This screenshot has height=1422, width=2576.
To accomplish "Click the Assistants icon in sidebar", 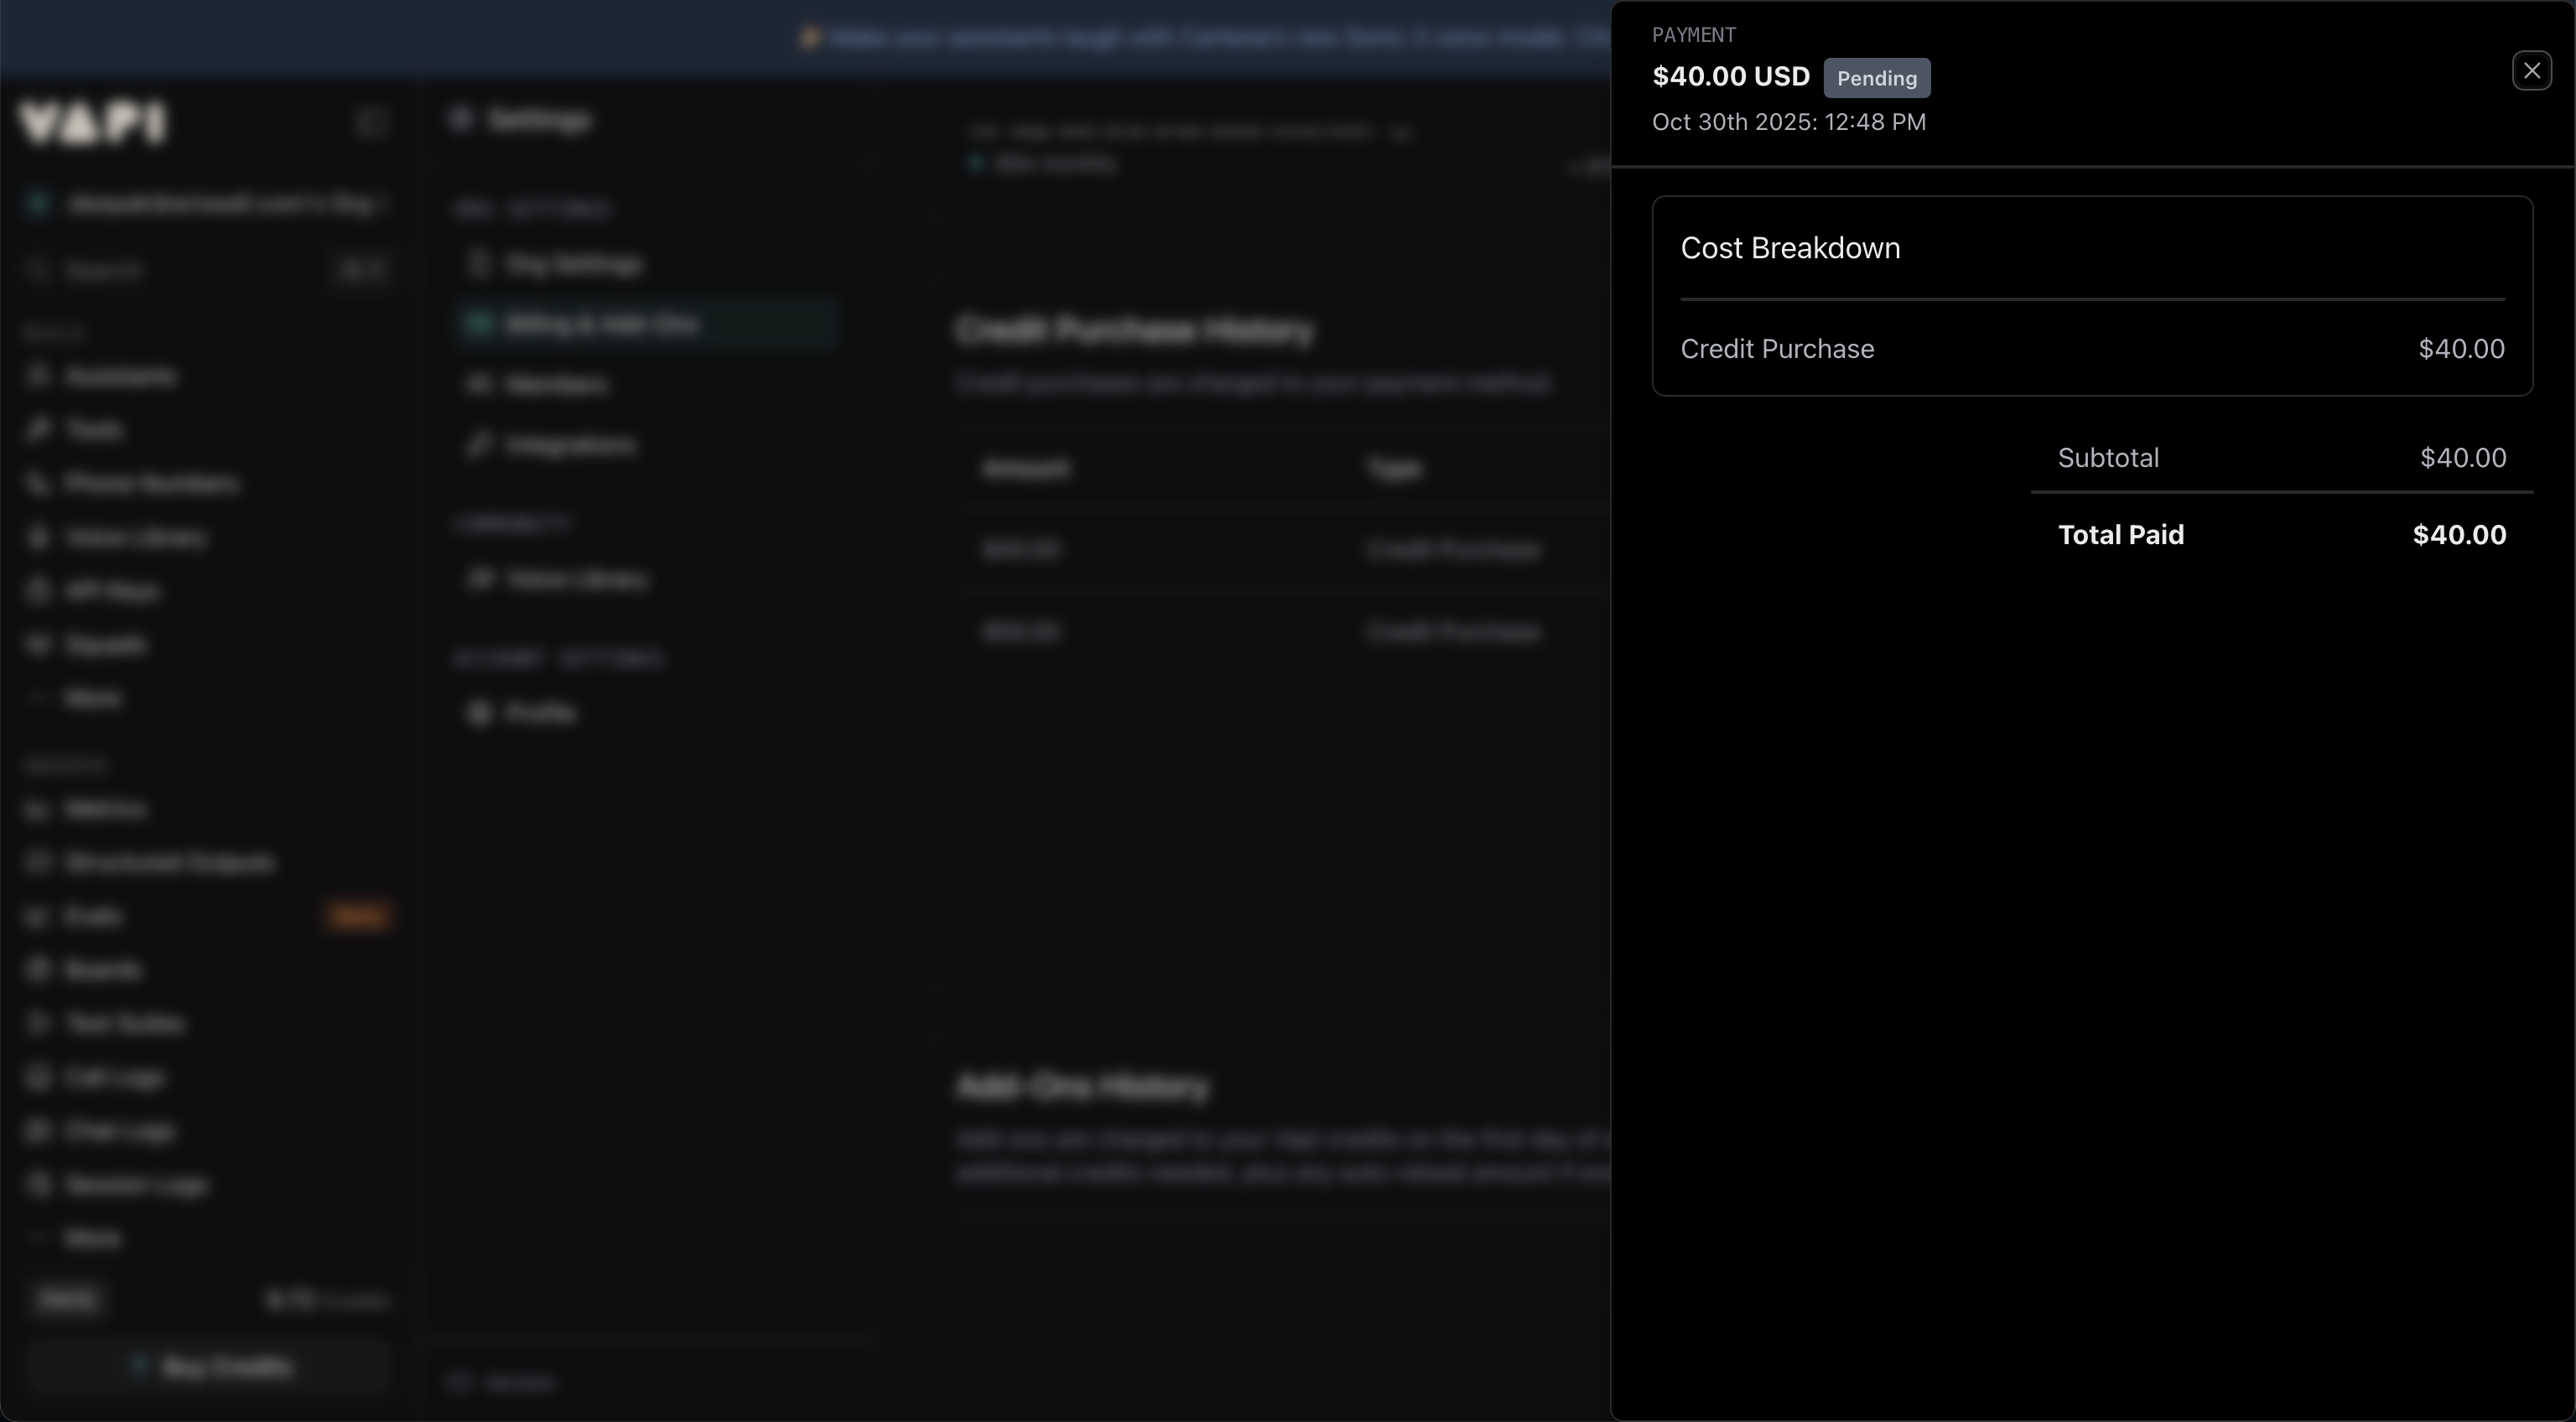I will click(x=38, y=376).
